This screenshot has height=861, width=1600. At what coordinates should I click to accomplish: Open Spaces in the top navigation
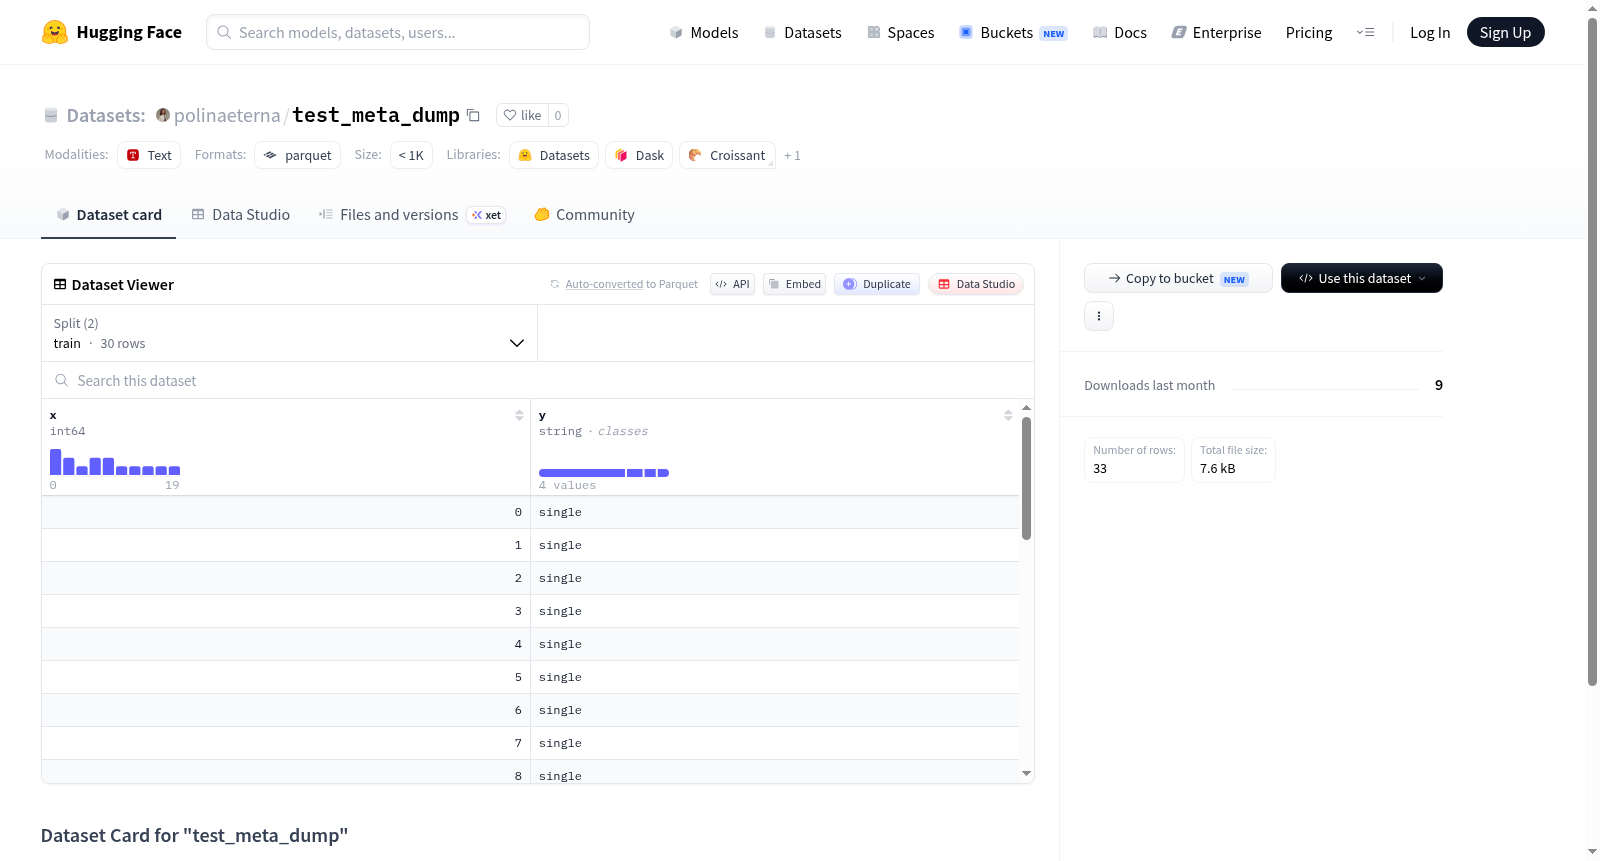(x=900, y=32)
